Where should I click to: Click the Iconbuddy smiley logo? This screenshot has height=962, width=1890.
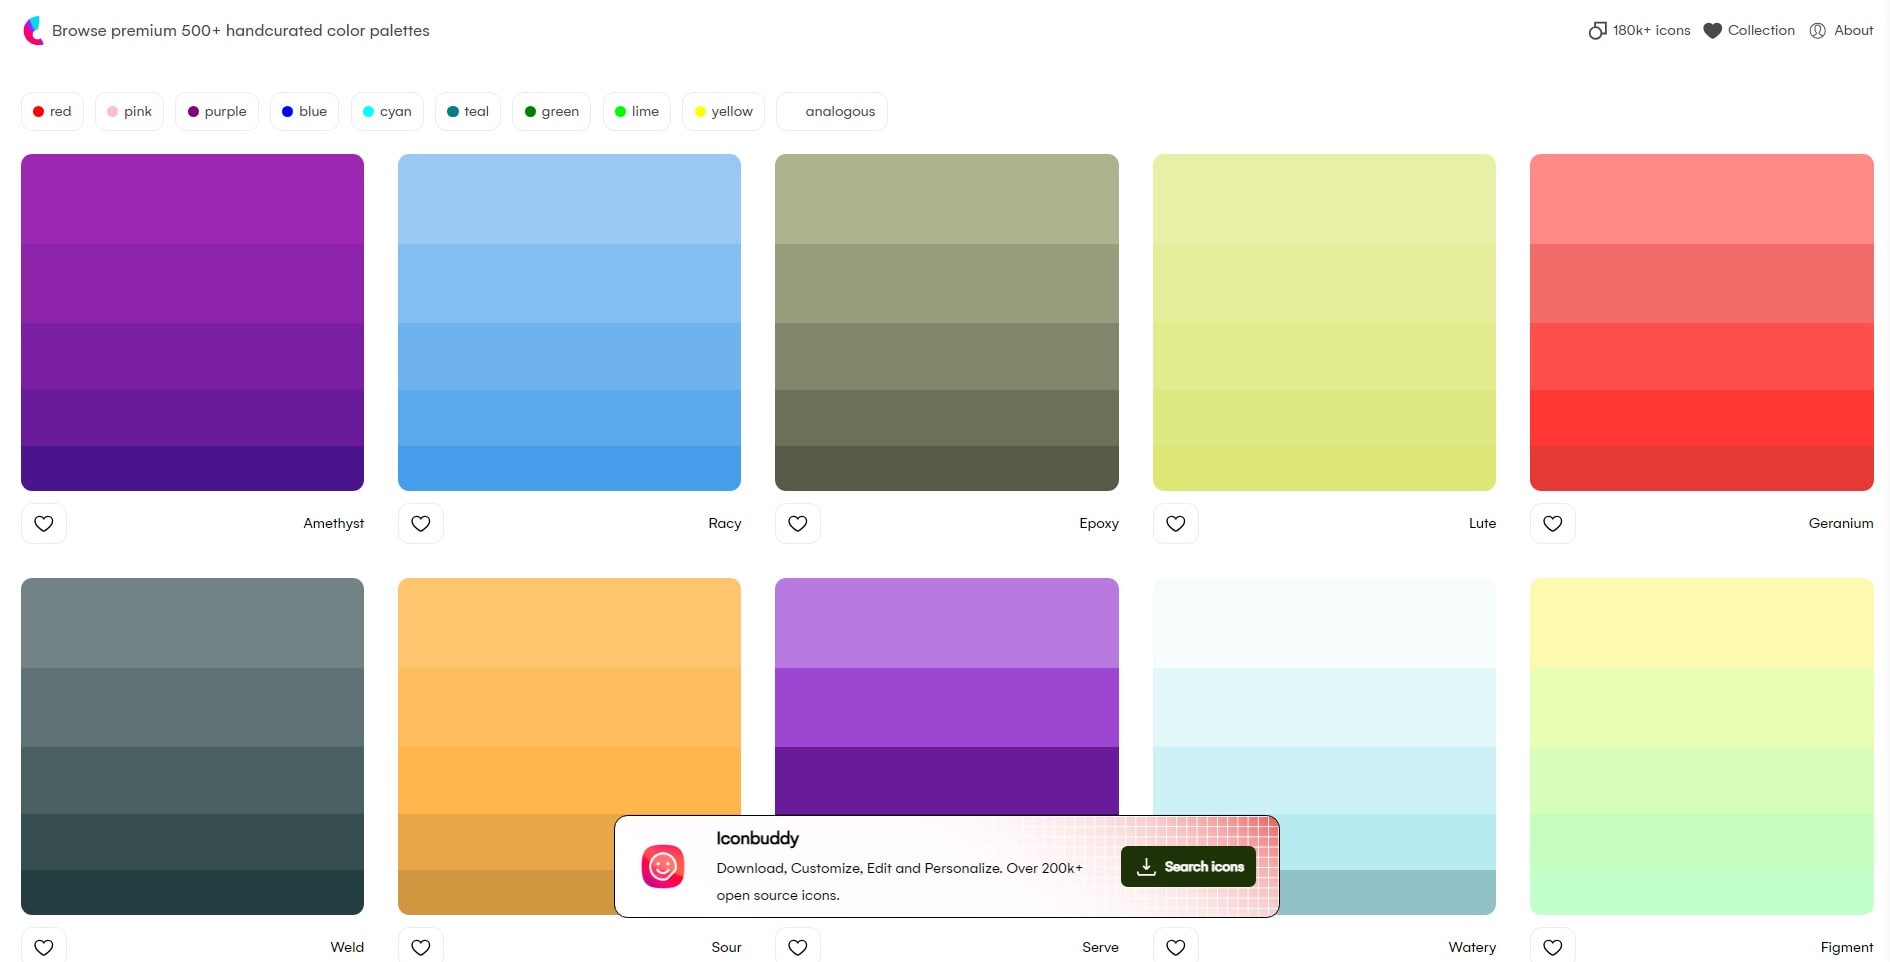[663, 867]
